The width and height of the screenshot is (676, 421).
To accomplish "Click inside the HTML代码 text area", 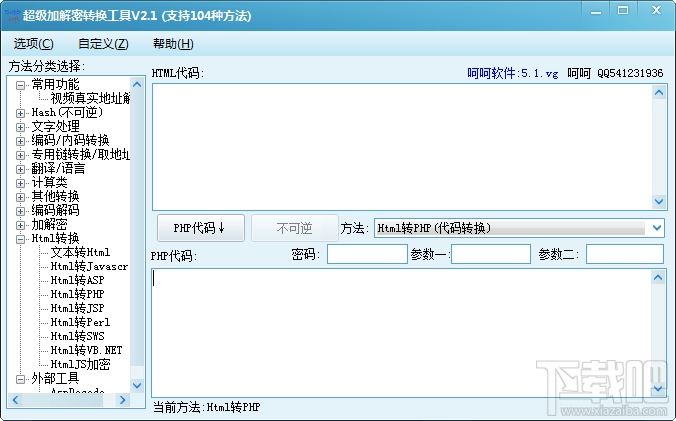I will point(402,147).
